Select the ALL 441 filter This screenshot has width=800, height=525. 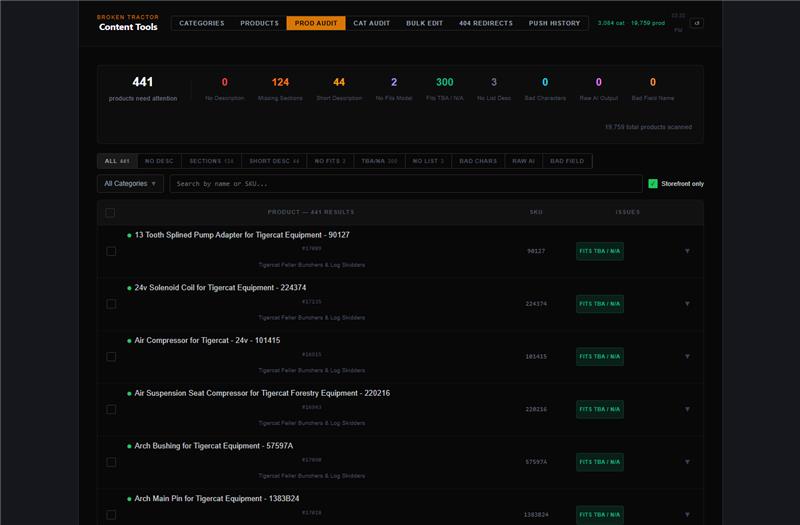[x=117, y=161]
